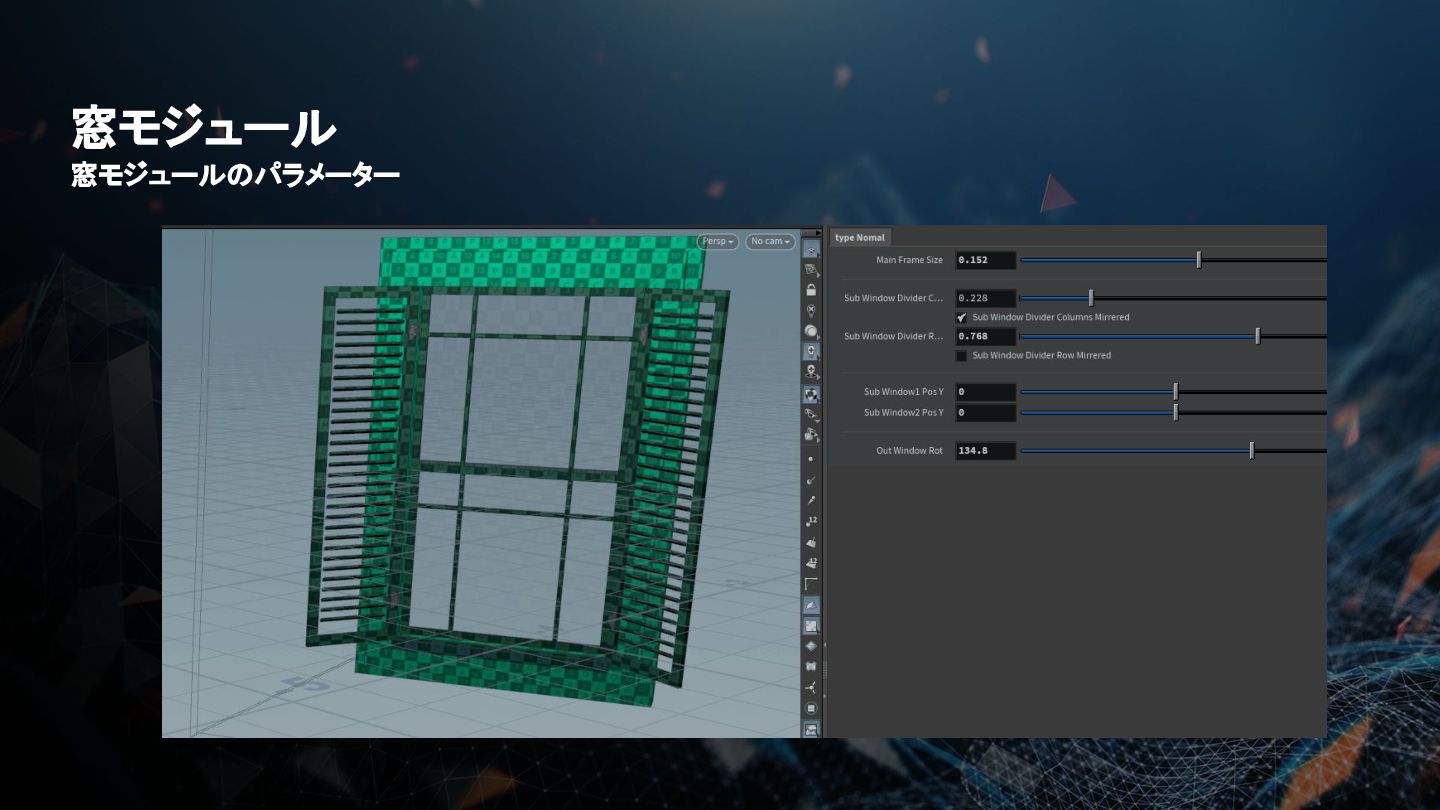Select the gray sphere lighting mode icon
Screen dimensions: 1440x810
[811, 331]
